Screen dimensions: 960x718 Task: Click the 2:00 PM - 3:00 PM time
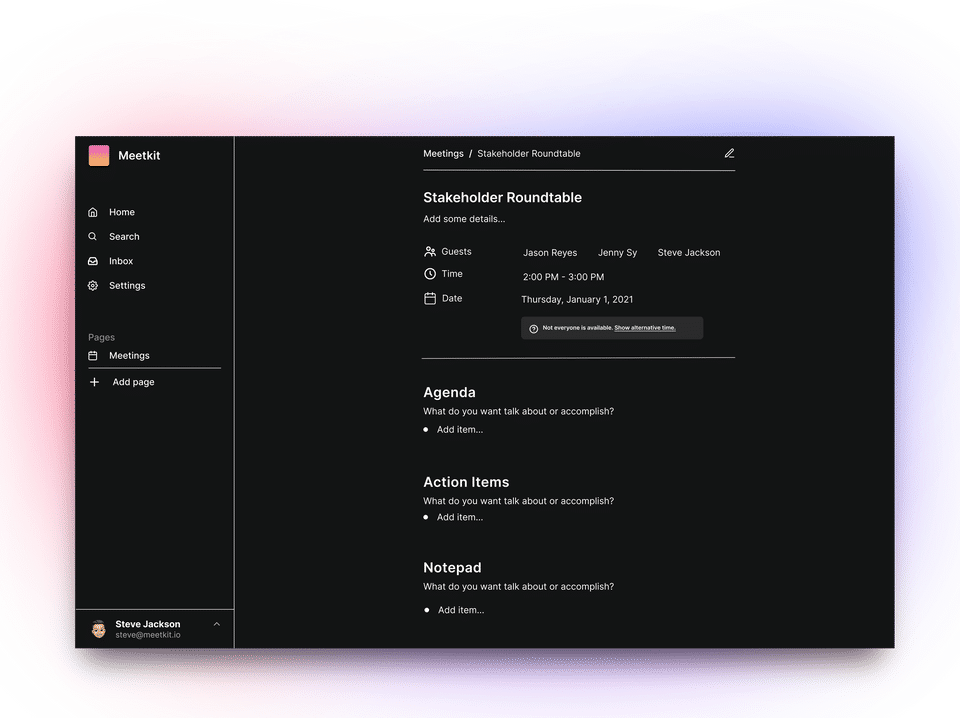(x=563, y=277)
